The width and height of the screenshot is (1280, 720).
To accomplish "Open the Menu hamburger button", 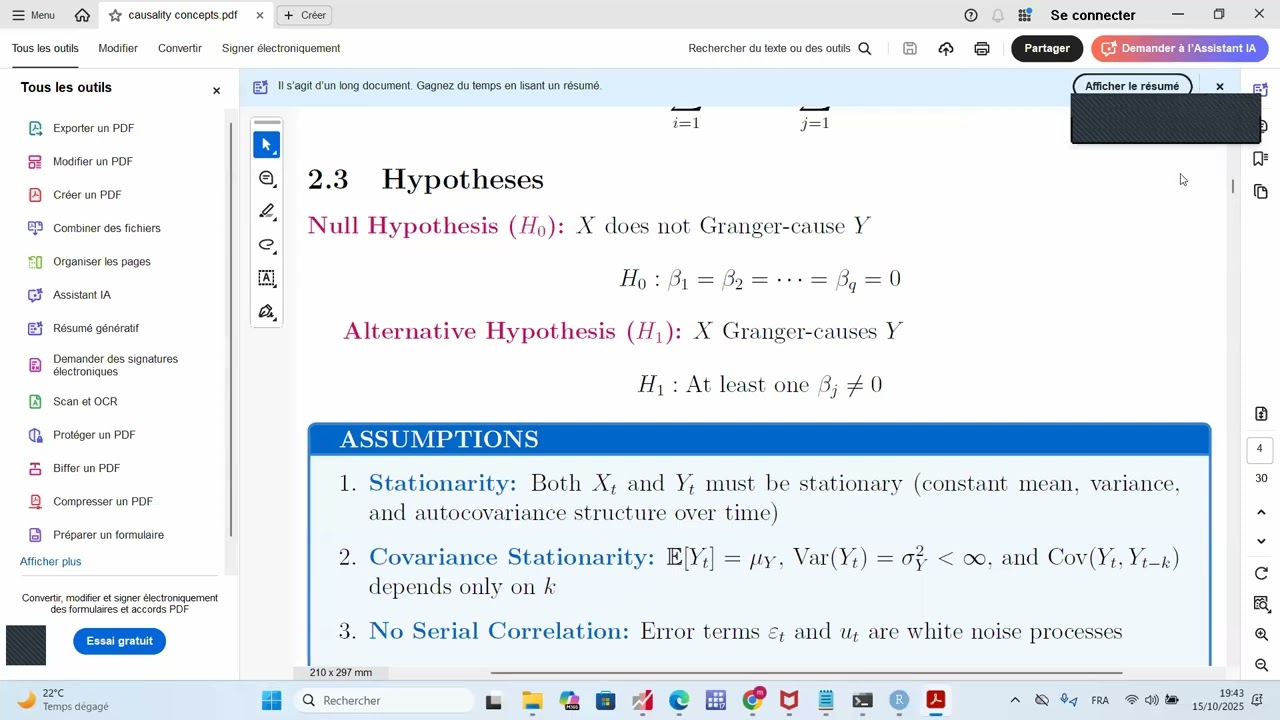I will click(33, 15).
